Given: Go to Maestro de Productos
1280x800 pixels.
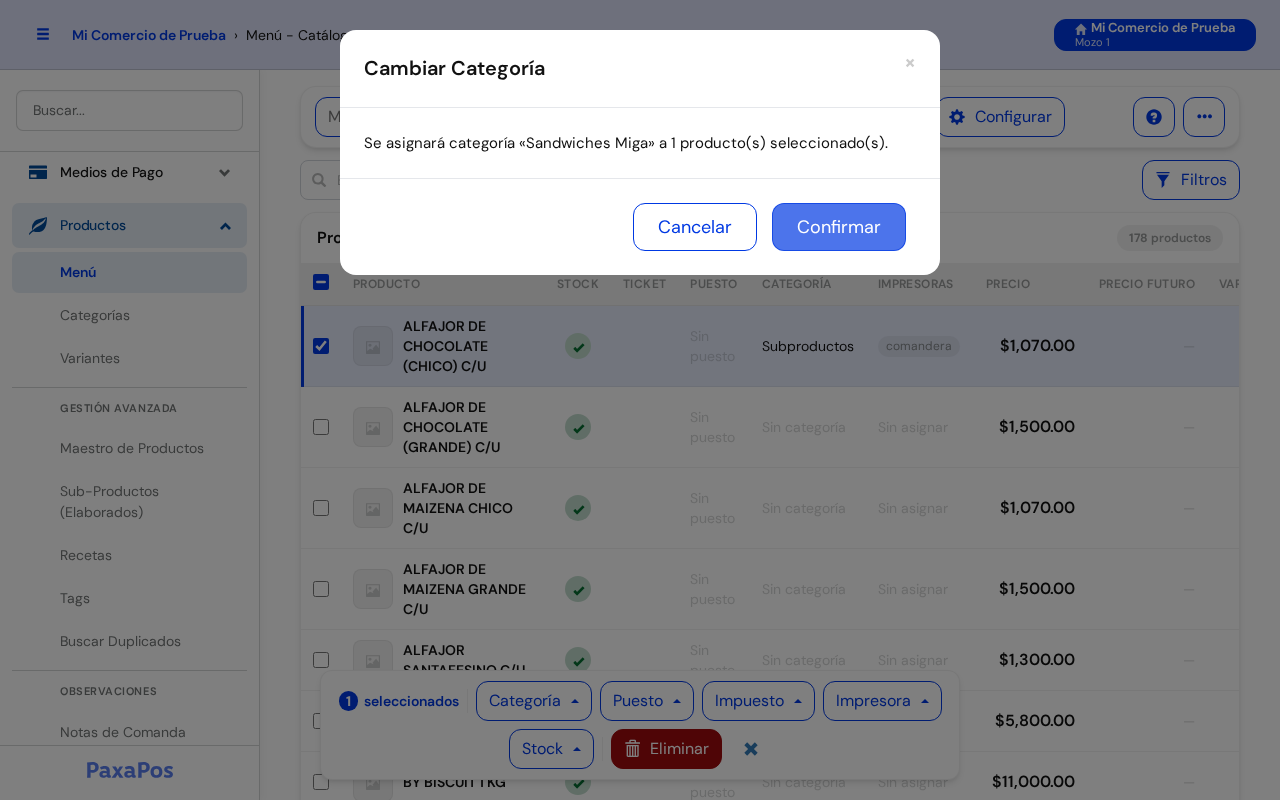Looking at the screenshot, I should click(129, 448).
